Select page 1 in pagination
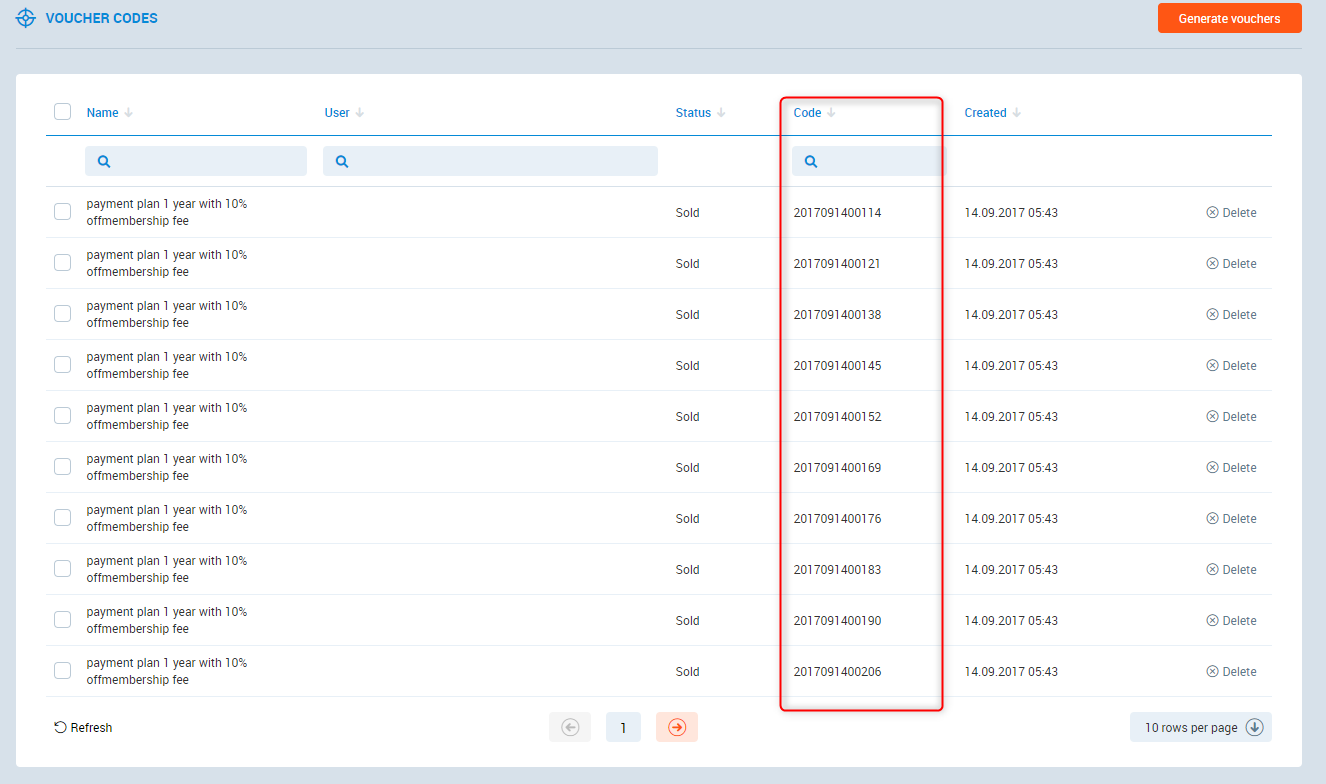Image resolution: width=1326 pixels, height=784 pixels. 623,727
